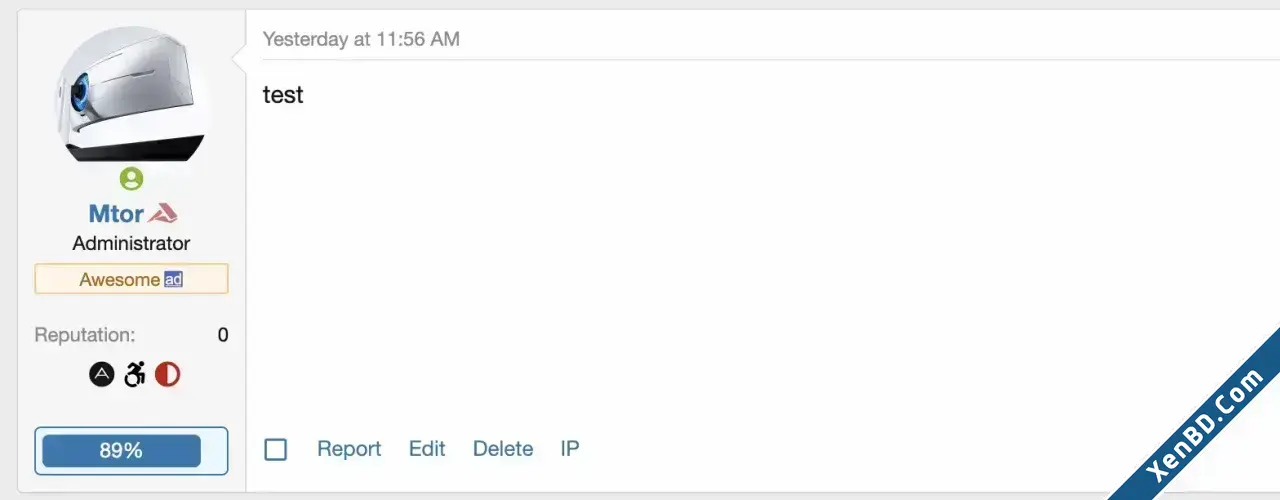Click the green online status user icon
Viewport: 1280px width, 500px height.
[131, 179]
